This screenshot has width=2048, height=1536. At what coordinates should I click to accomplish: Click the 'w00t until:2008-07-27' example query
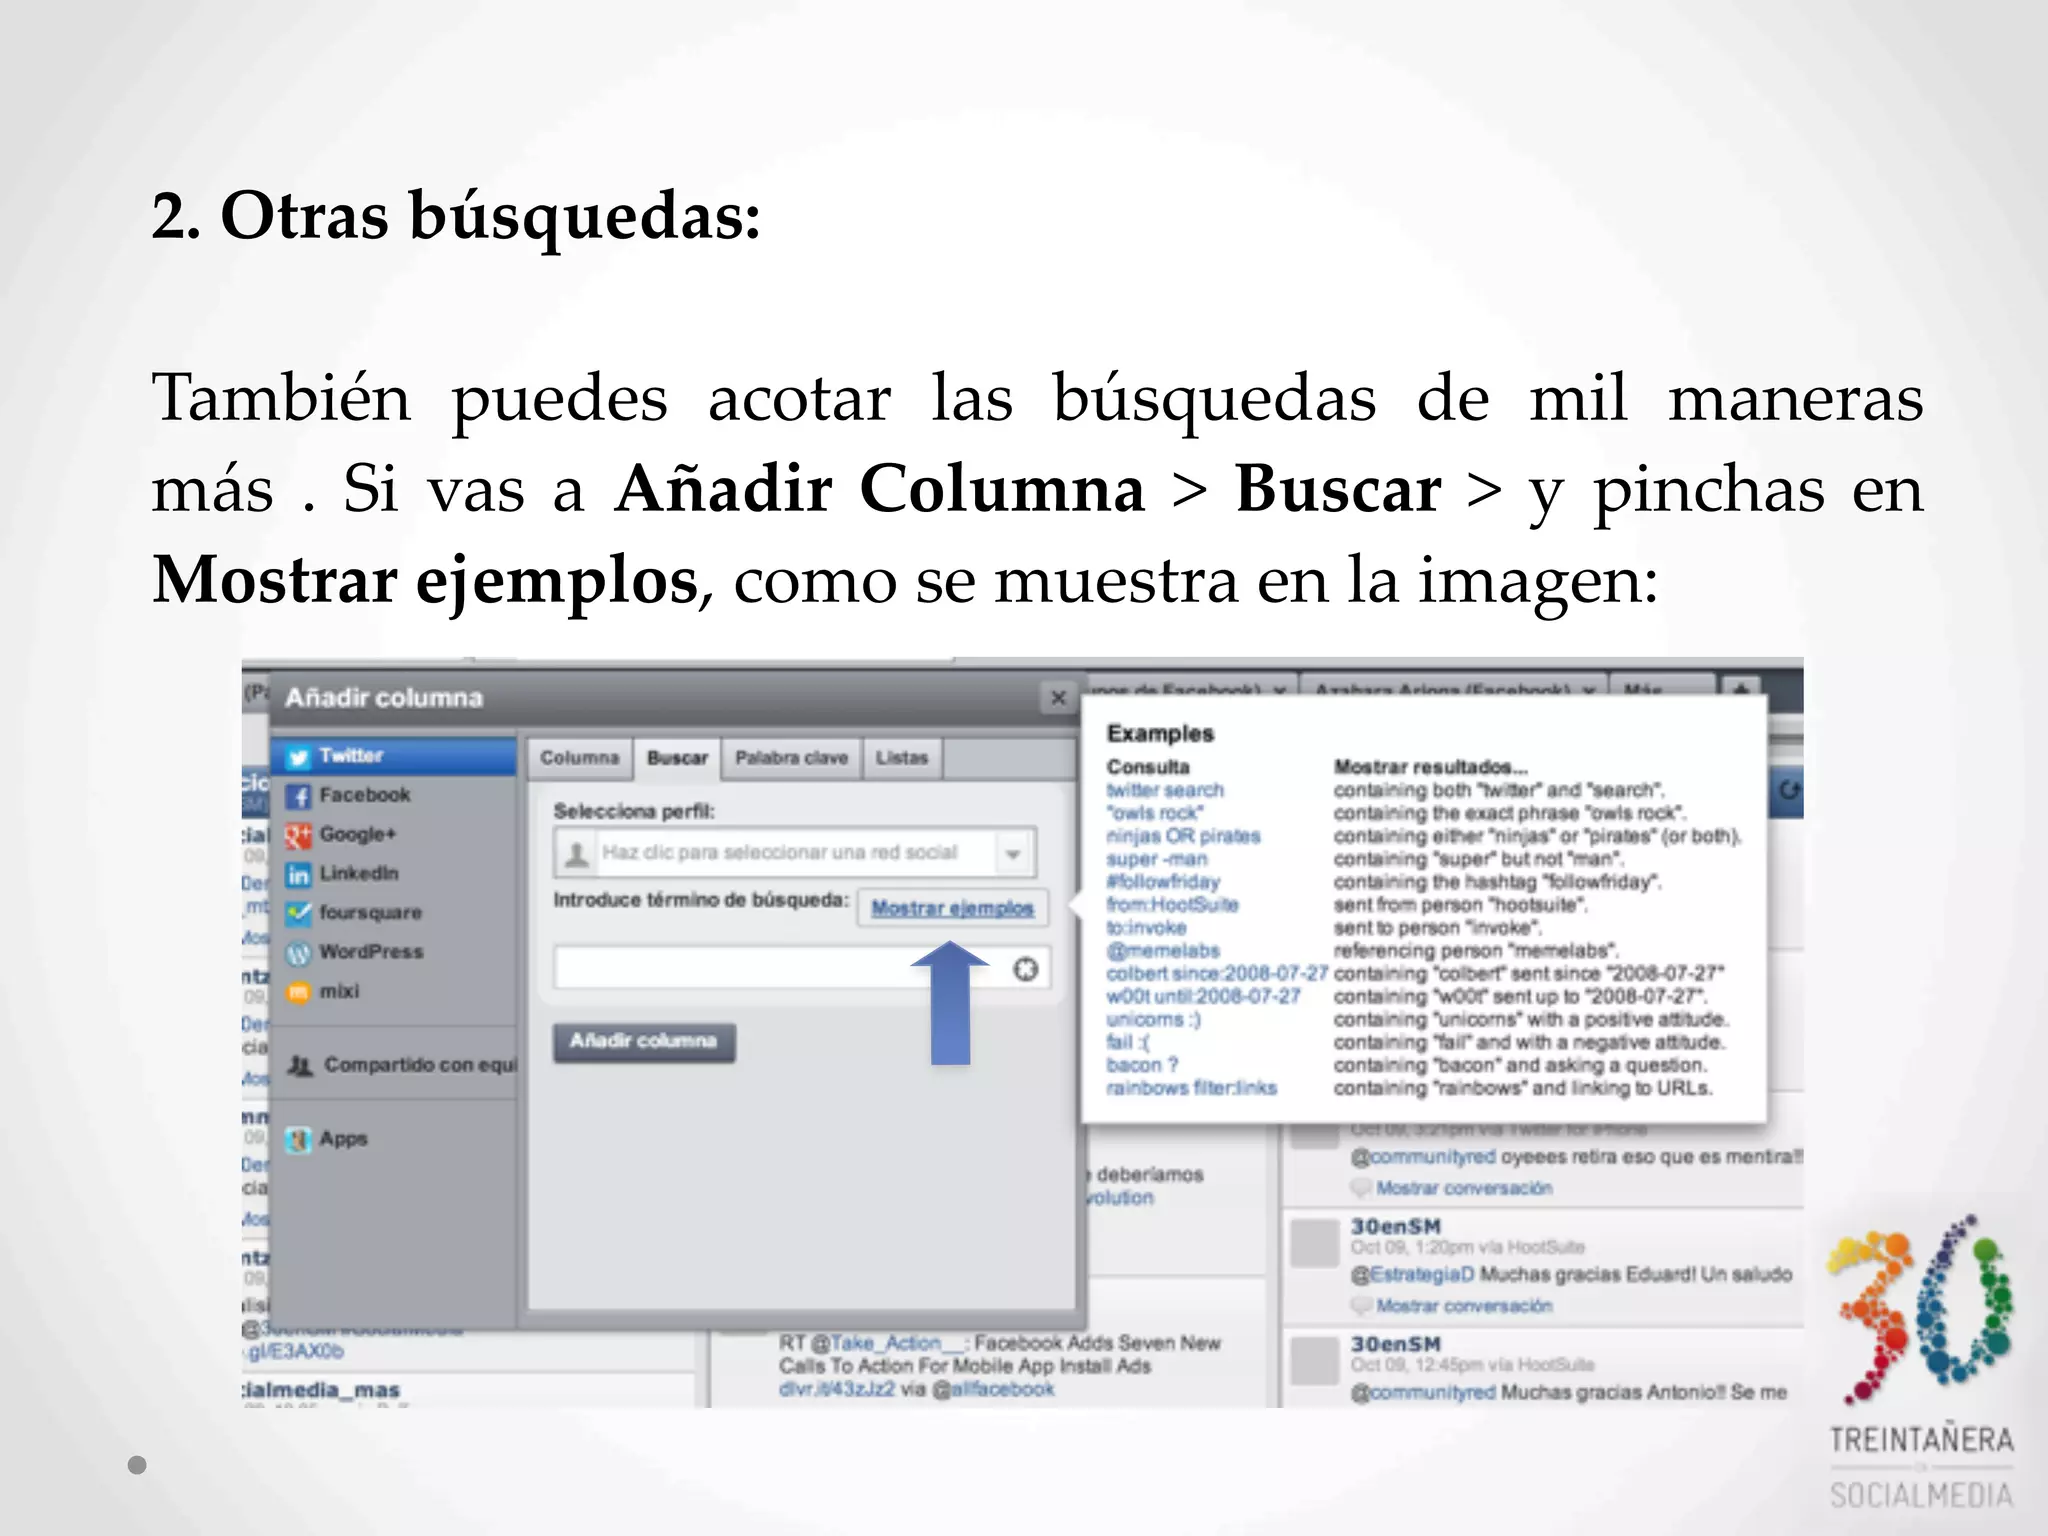1203,997
